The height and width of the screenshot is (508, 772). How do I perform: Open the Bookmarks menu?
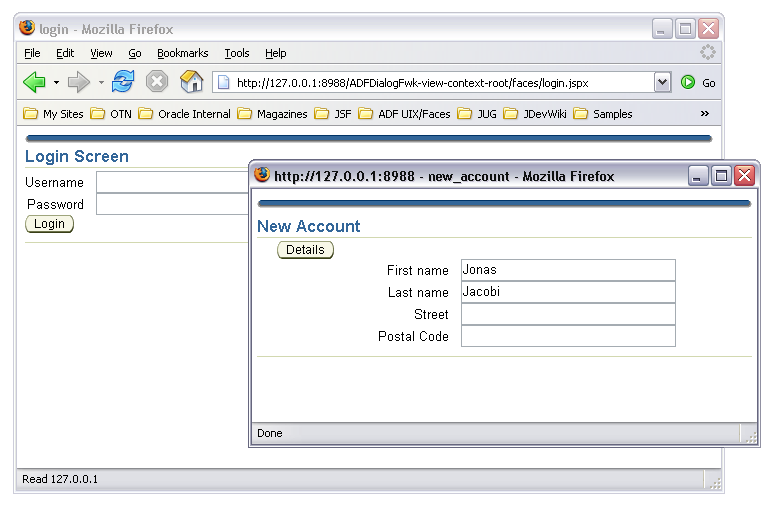[183, 53]
